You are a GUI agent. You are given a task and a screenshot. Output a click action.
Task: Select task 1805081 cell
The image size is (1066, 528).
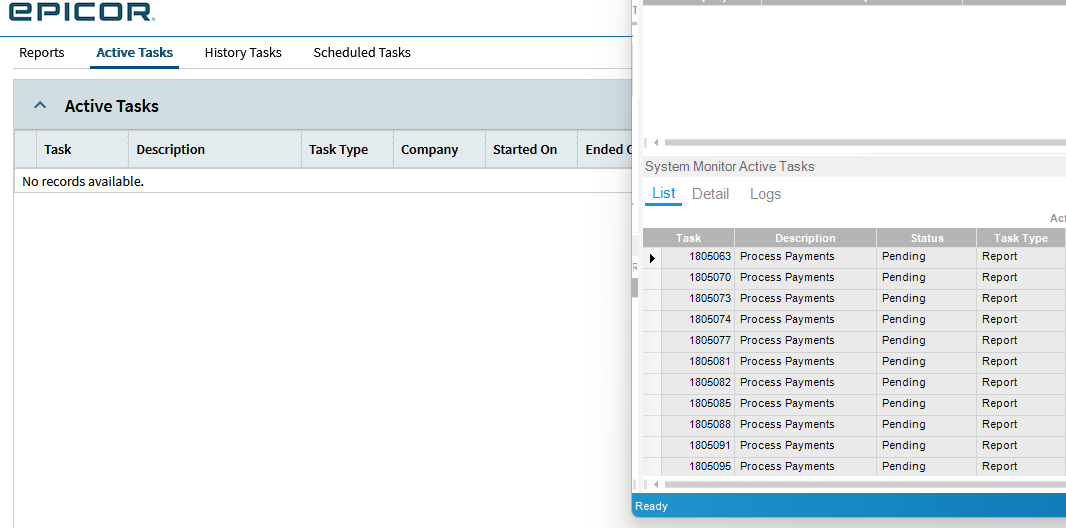coord(698,362)
